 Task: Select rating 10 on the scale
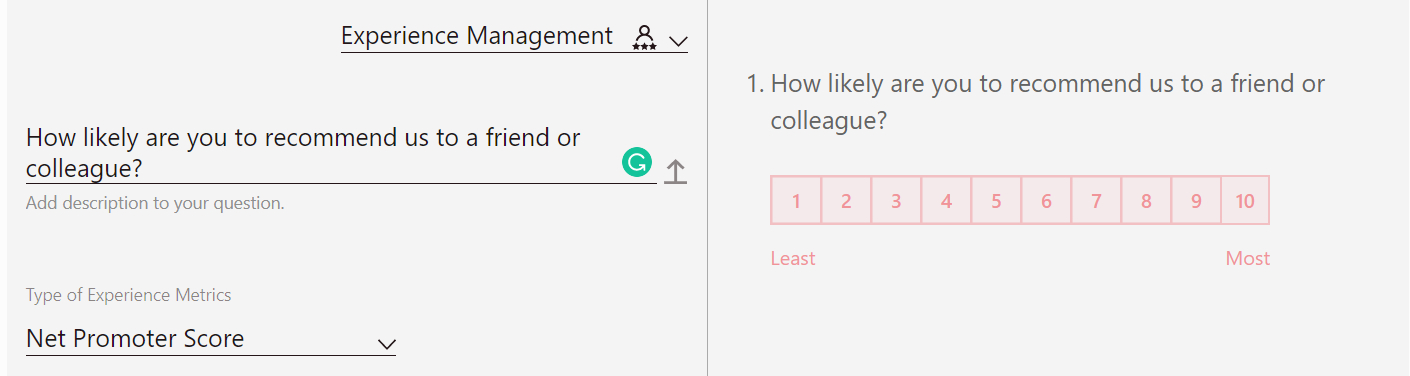click(x=1245, y=200)
